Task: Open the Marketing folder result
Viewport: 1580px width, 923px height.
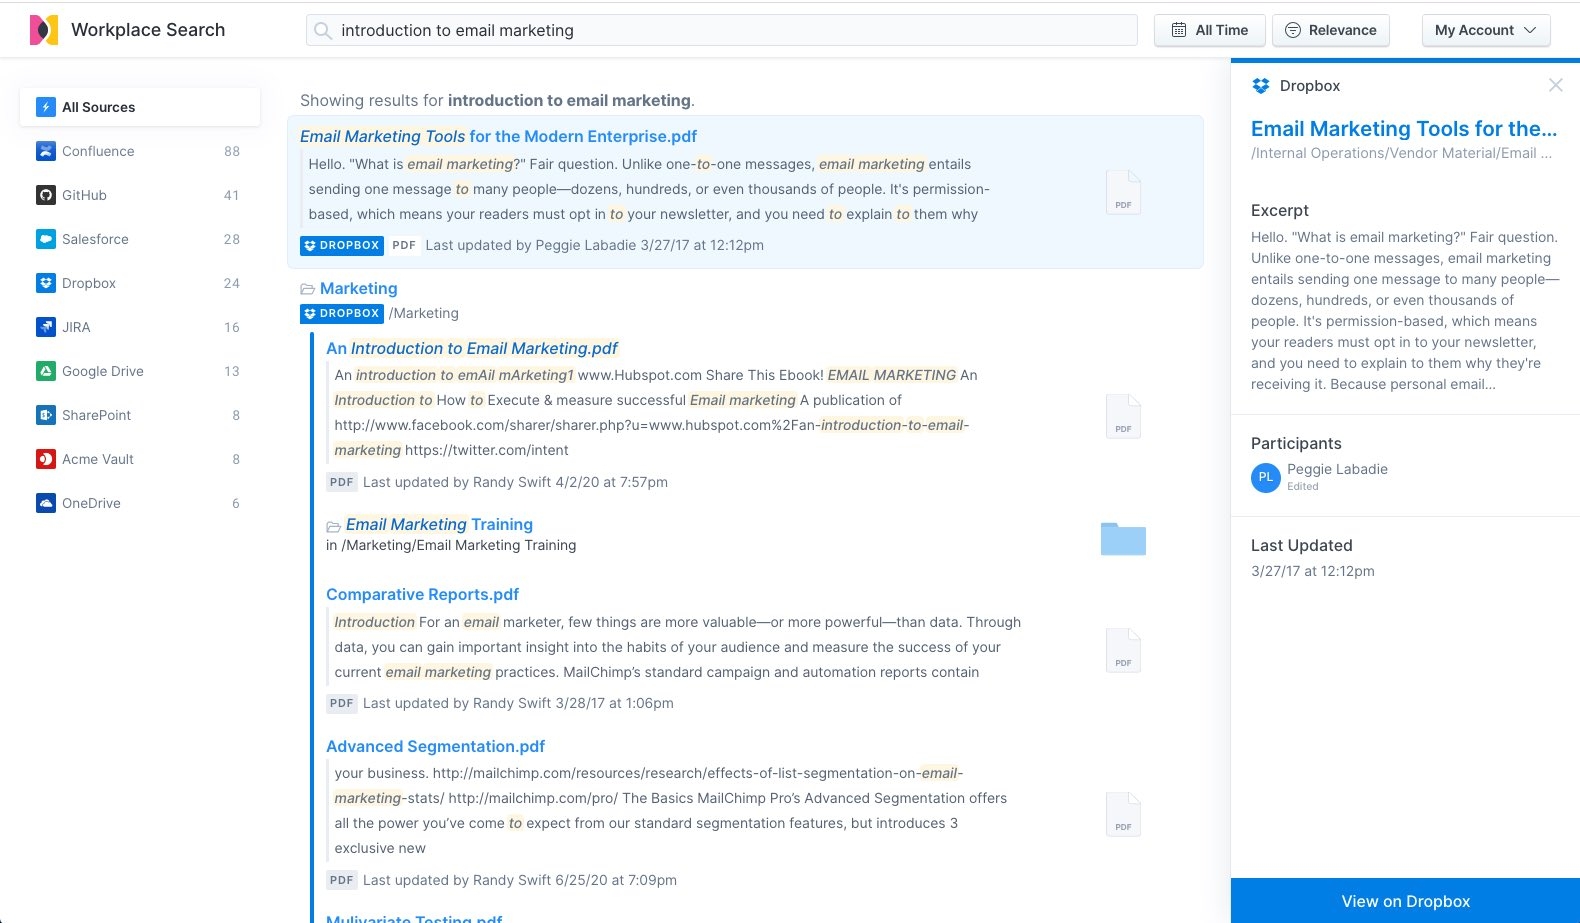Action: [358, 288]
